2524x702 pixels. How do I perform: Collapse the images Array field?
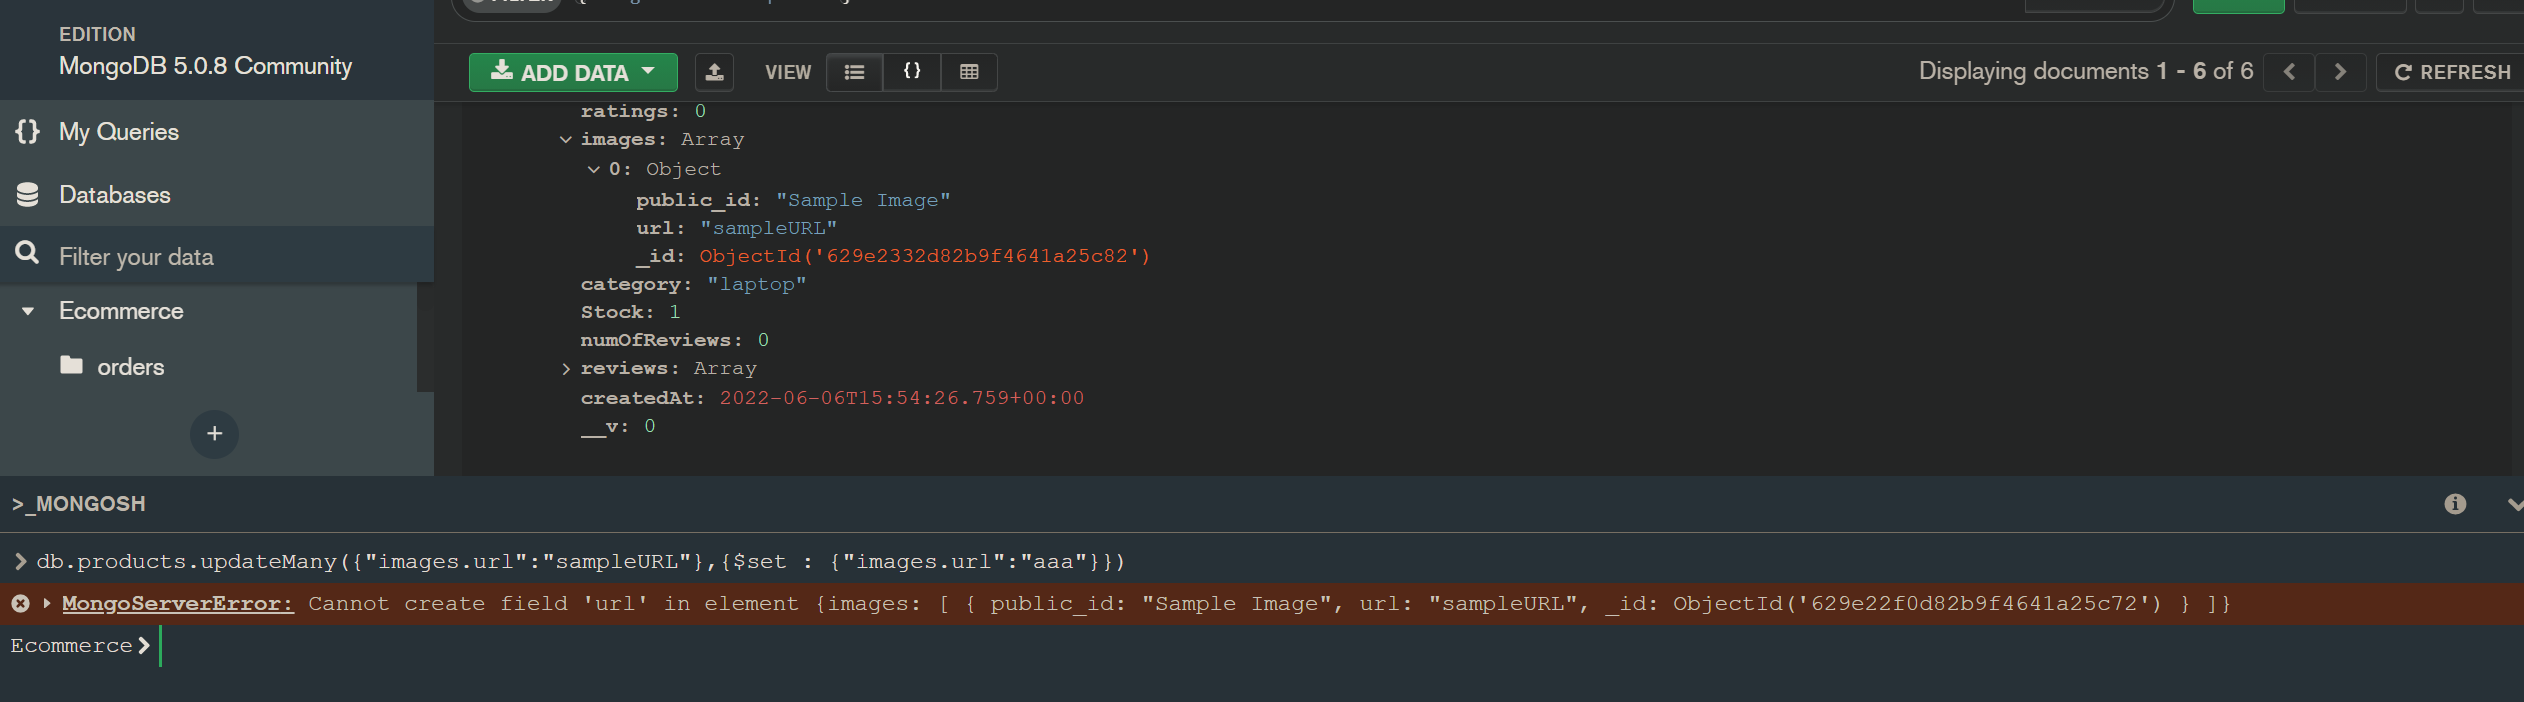coord(566,140)
